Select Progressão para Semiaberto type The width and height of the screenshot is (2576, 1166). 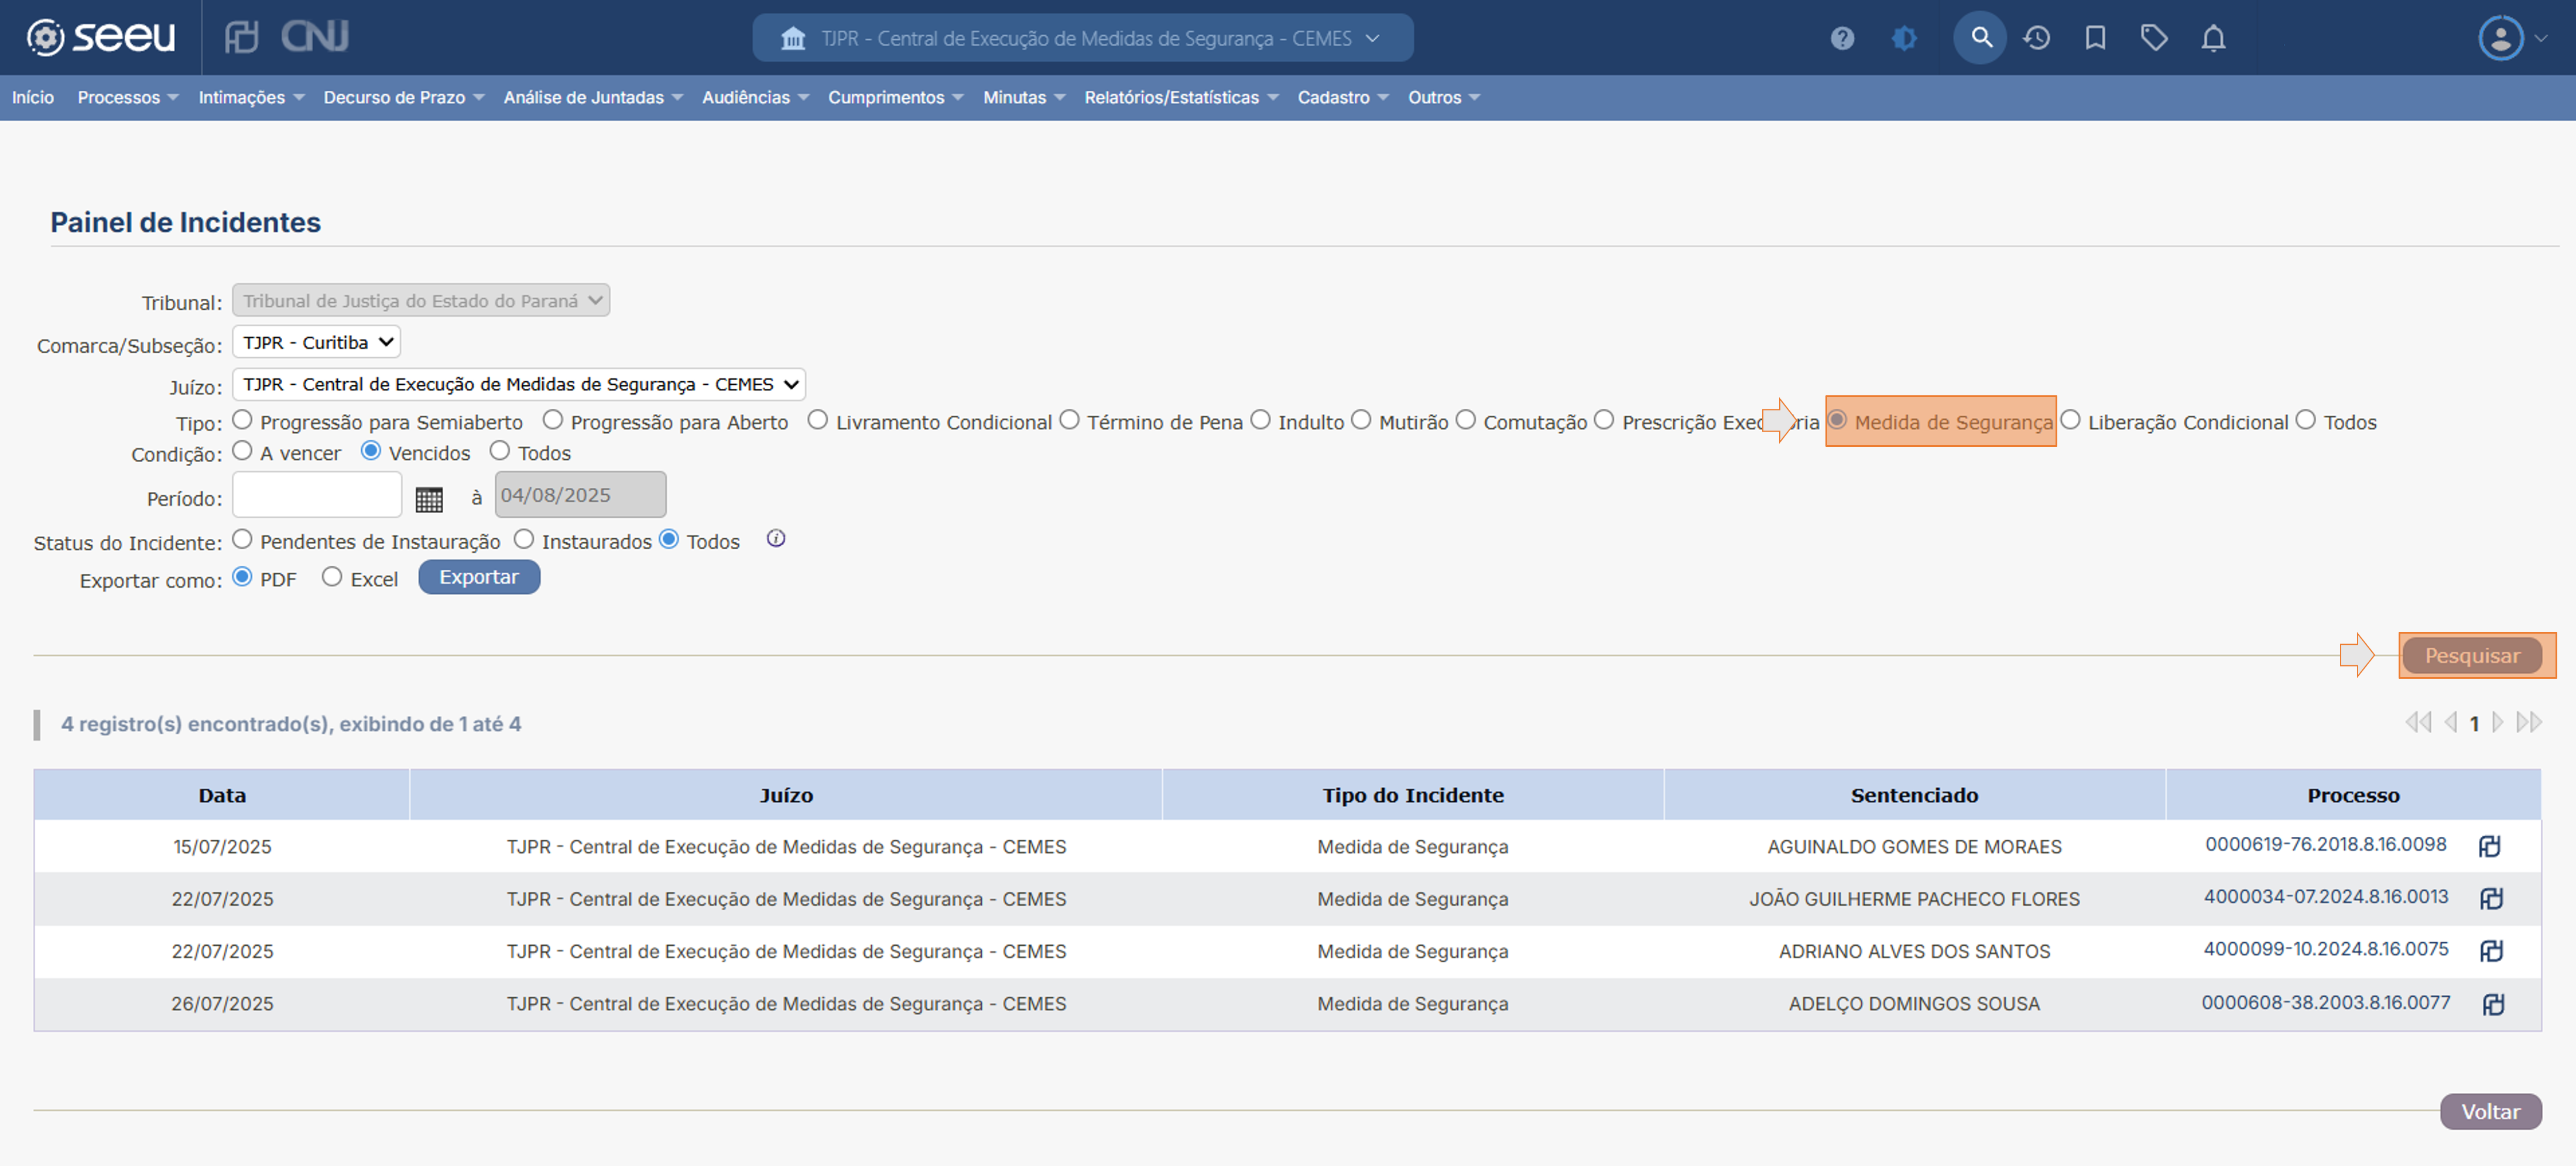pyautogui.click(x=242, y=420)
